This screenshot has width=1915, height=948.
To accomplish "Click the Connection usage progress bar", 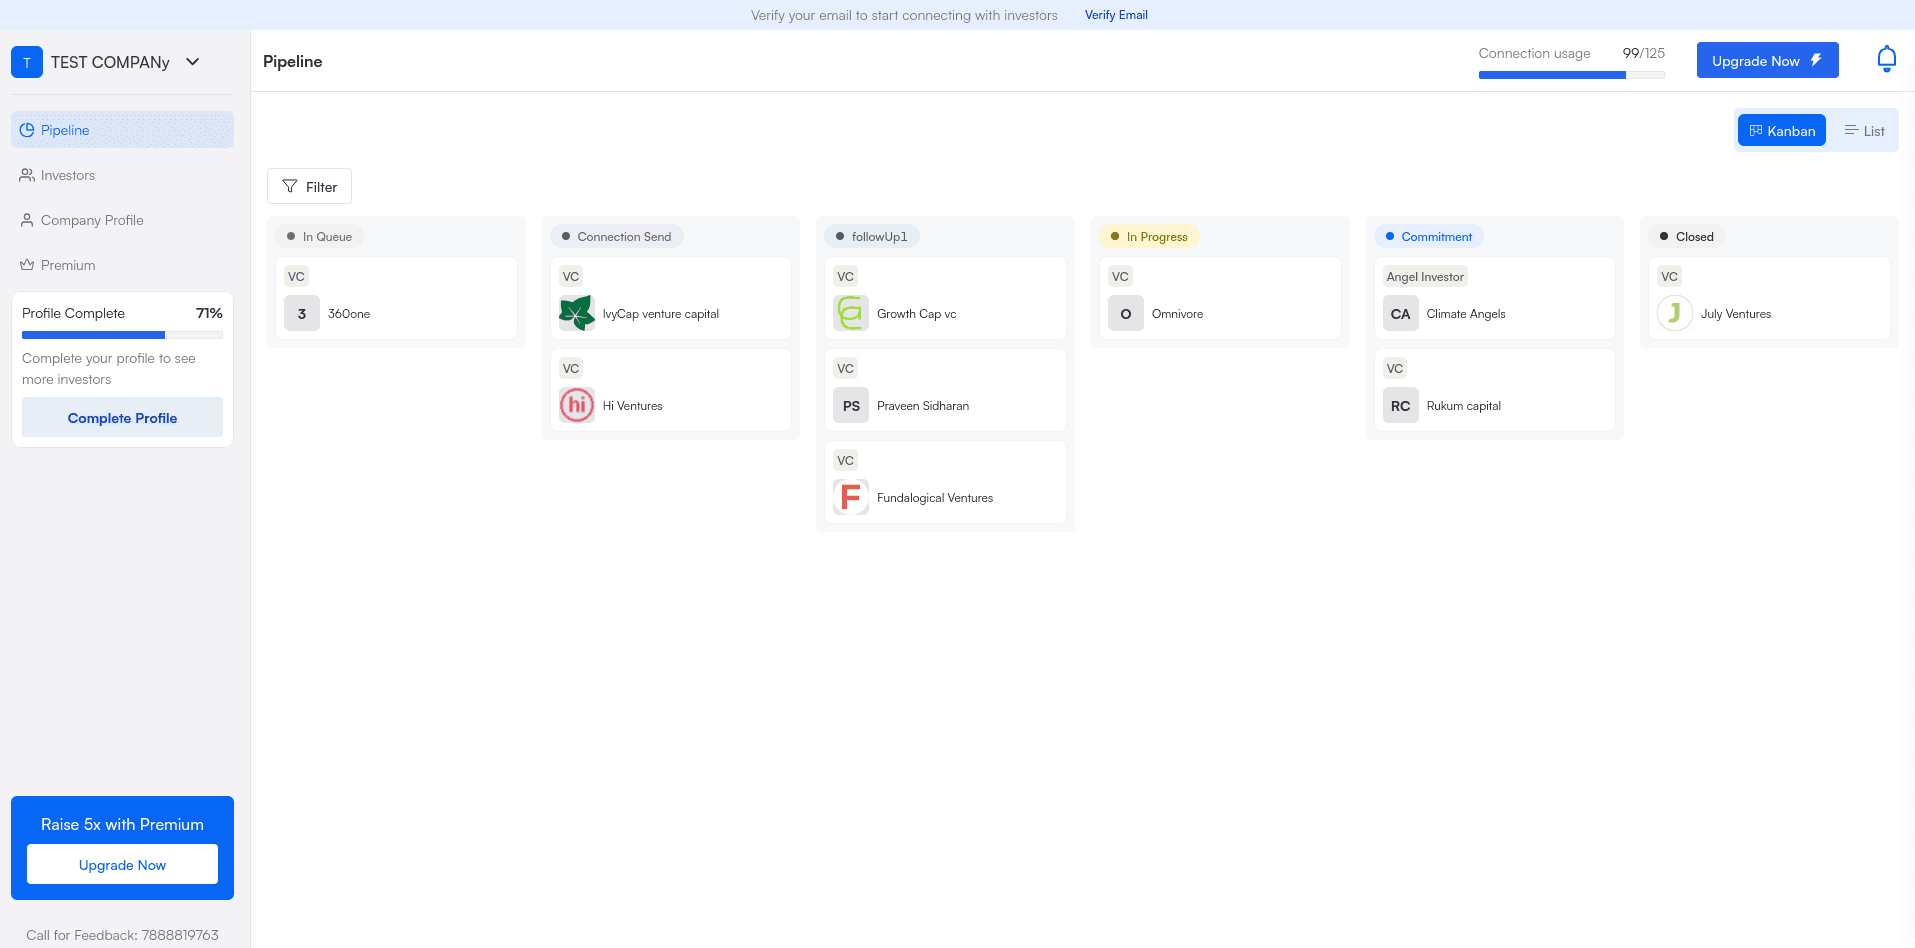I will [1571, 75].
